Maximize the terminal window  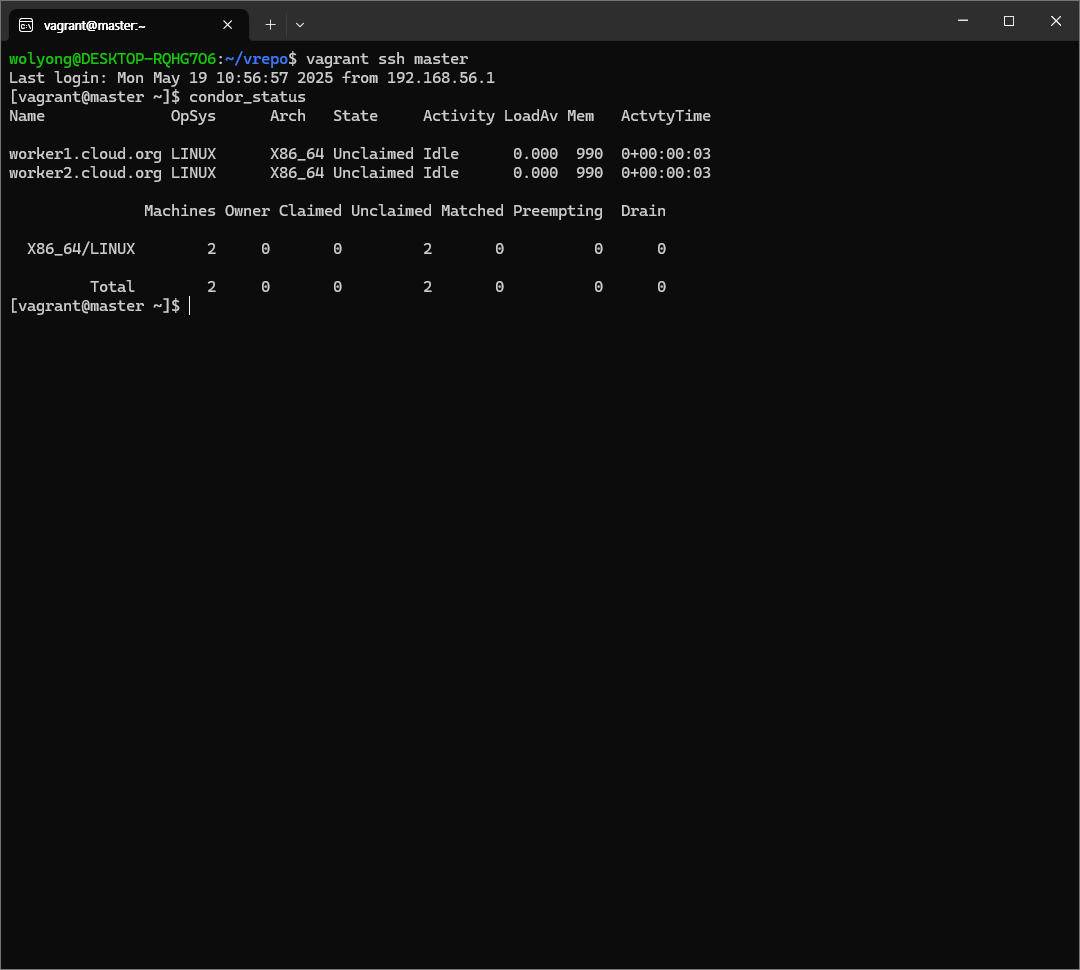tap(1009, 21)
